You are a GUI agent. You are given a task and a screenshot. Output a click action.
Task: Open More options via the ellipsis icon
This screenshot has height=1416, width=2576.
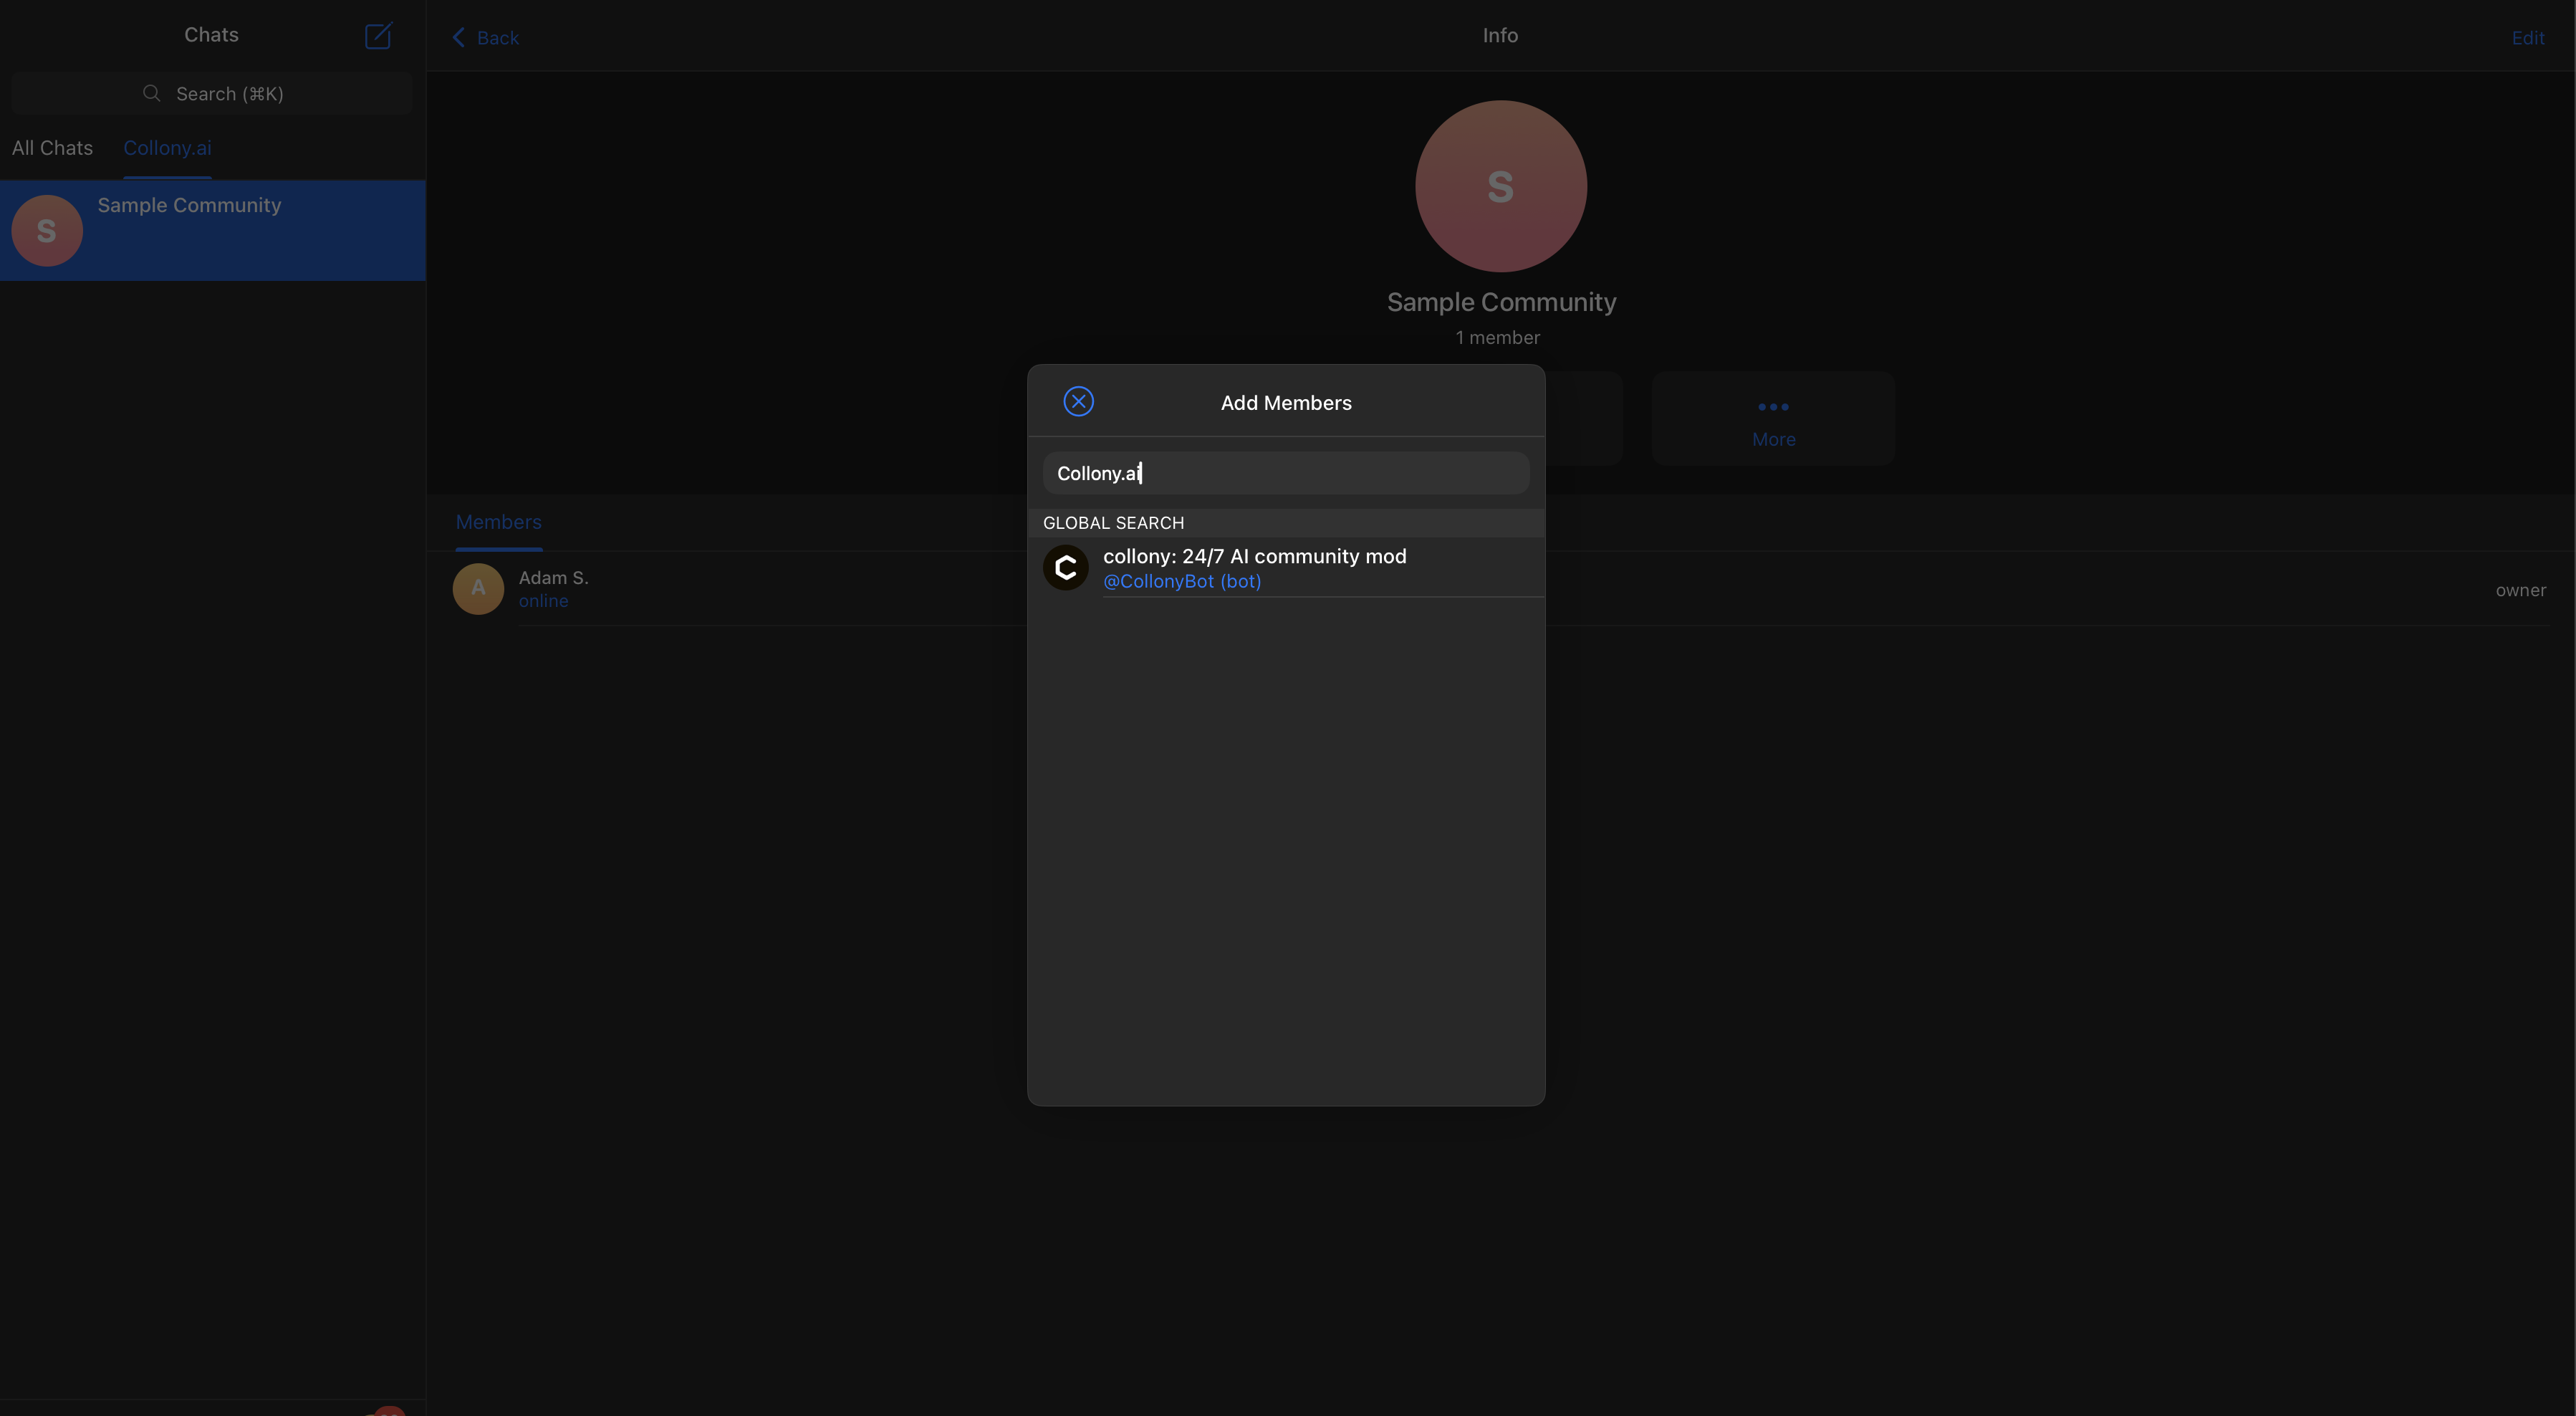pyautogui.click(x=1772, y=407)
